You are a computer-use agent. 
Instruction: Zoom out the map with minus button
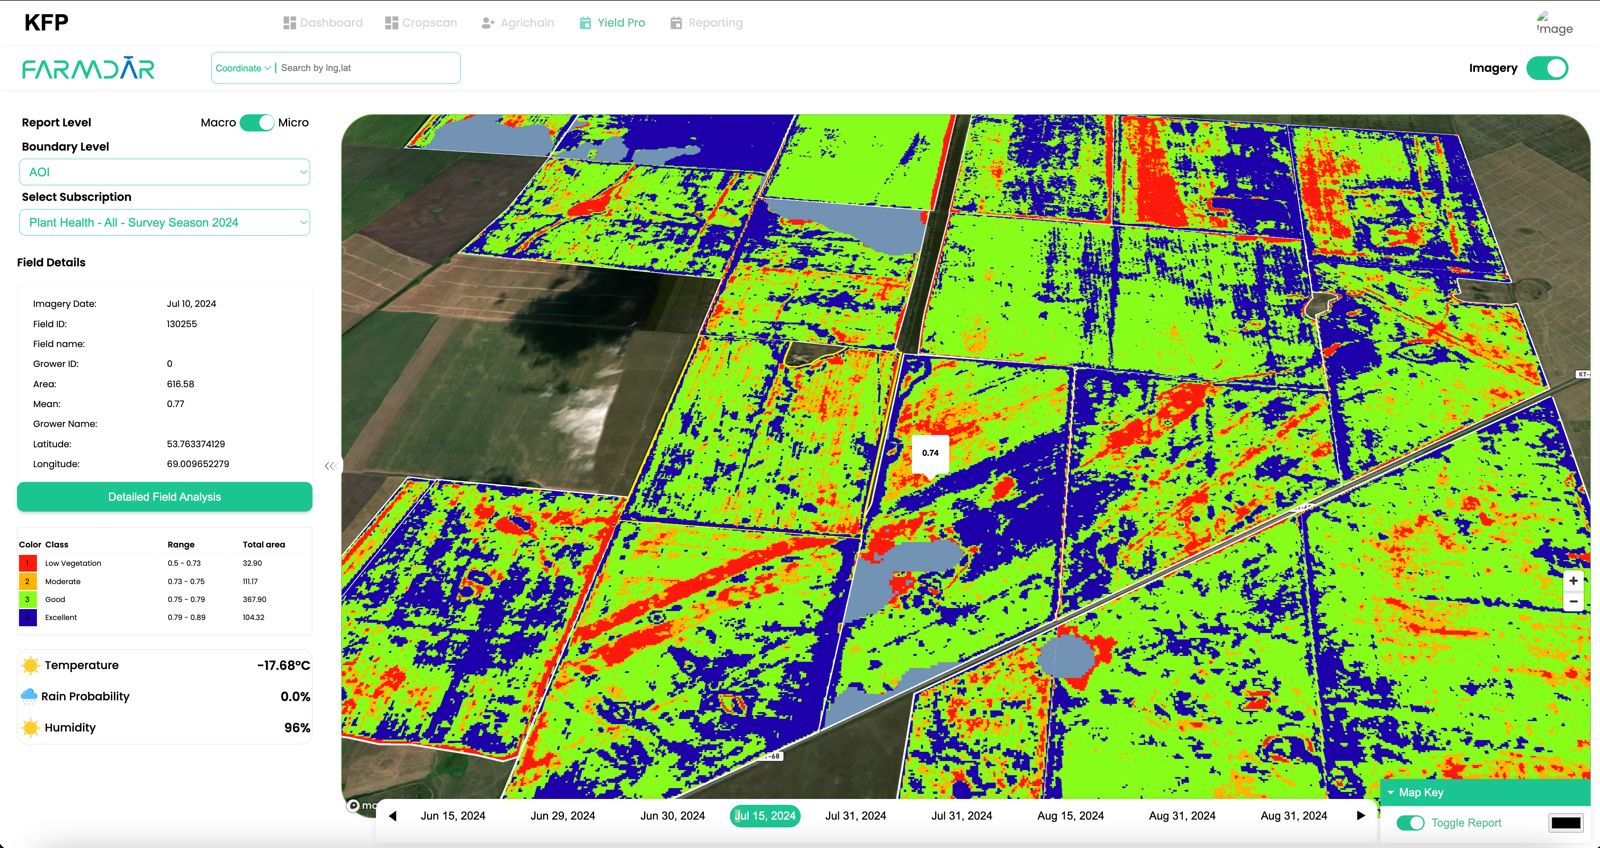pyautogui.click(x=1573, y=601)
